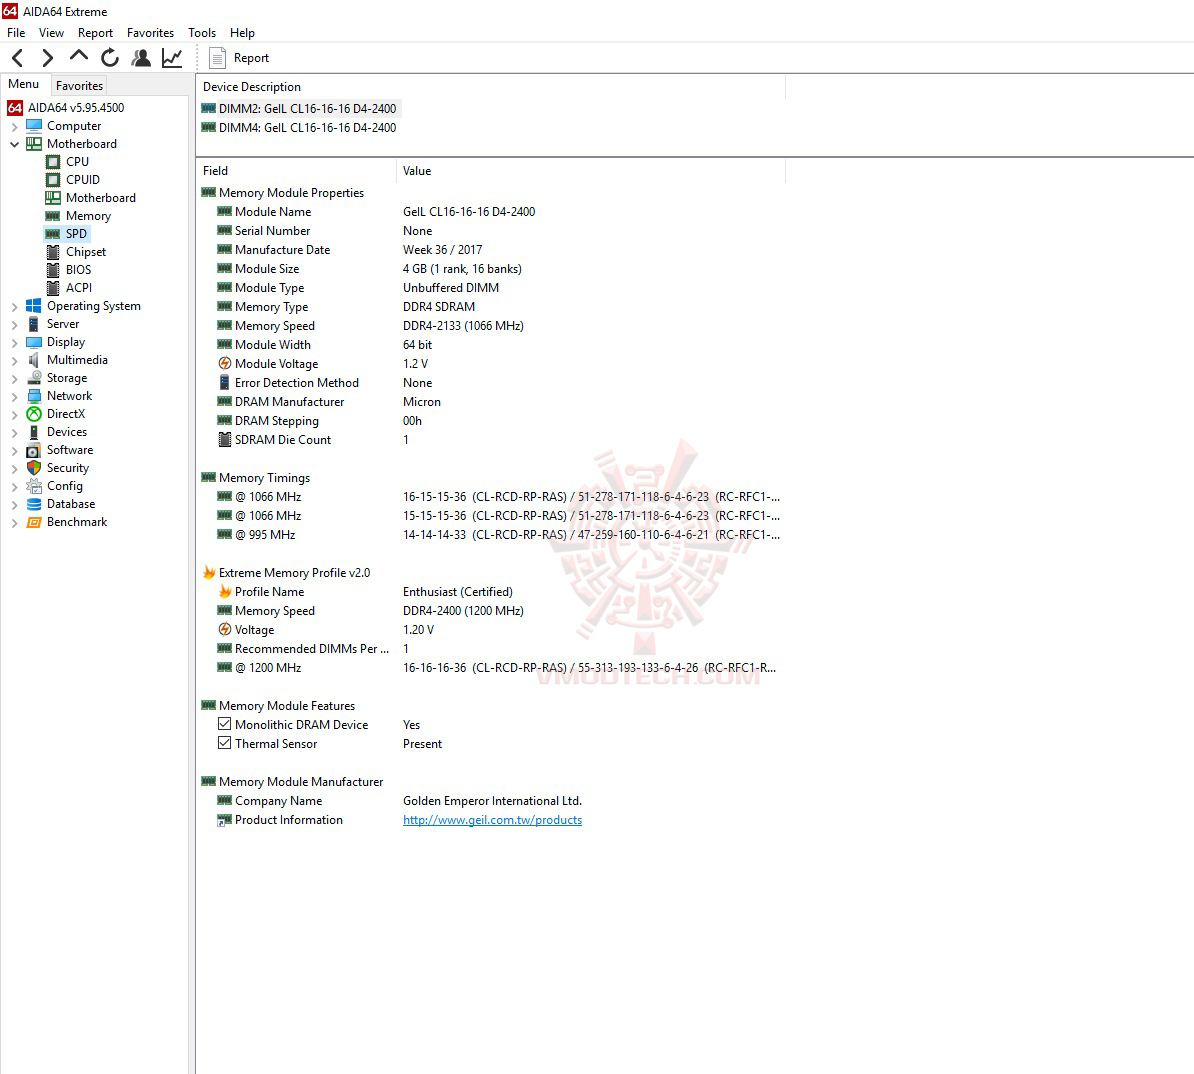This screenshot has height=1074, width=1194.
Task: Click the Server icon in the tree
Action: click(x=34, y=324)
